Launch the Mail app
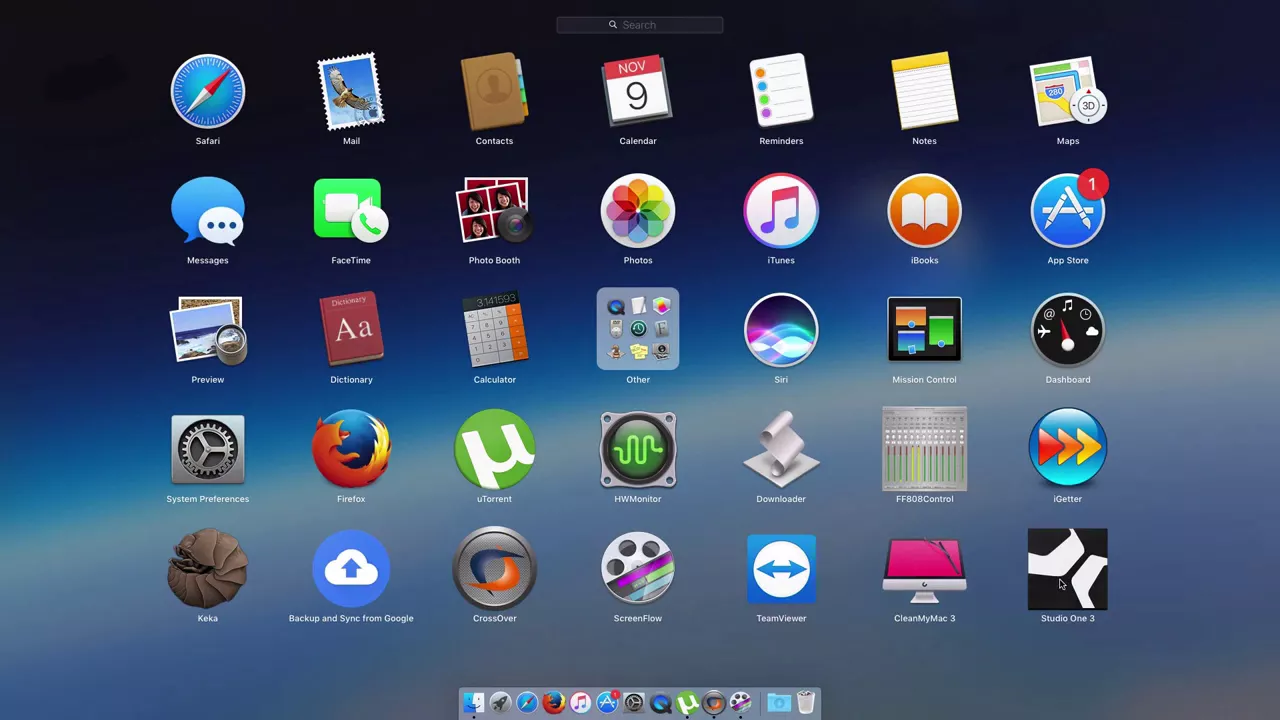This screenshot has height=720, width=1280. point(351,92)
